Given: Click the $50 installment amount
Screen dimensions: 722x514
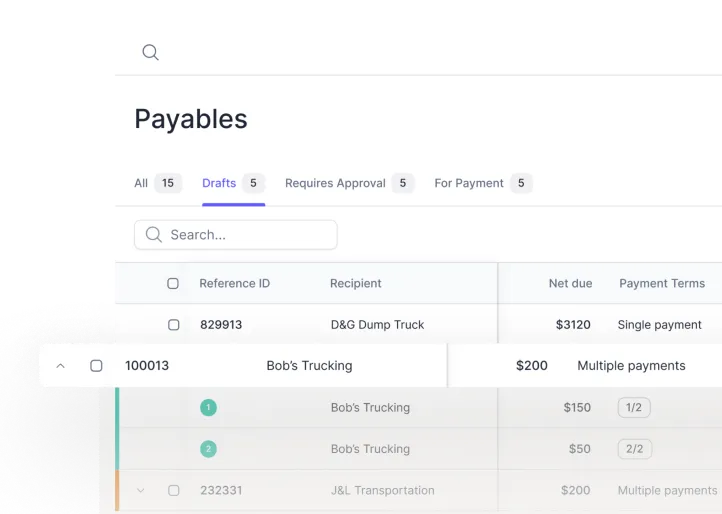Looking at the screenshot, I should (x=579, y=449).
